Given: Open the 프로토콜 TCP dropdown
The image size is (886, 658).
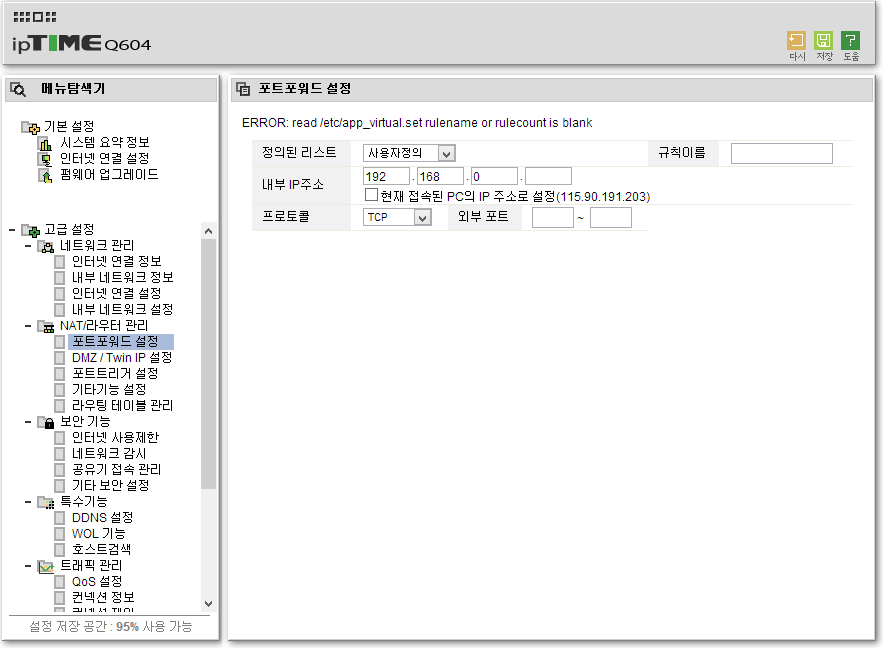Looking at the screenshot, I should click(397, 218).
